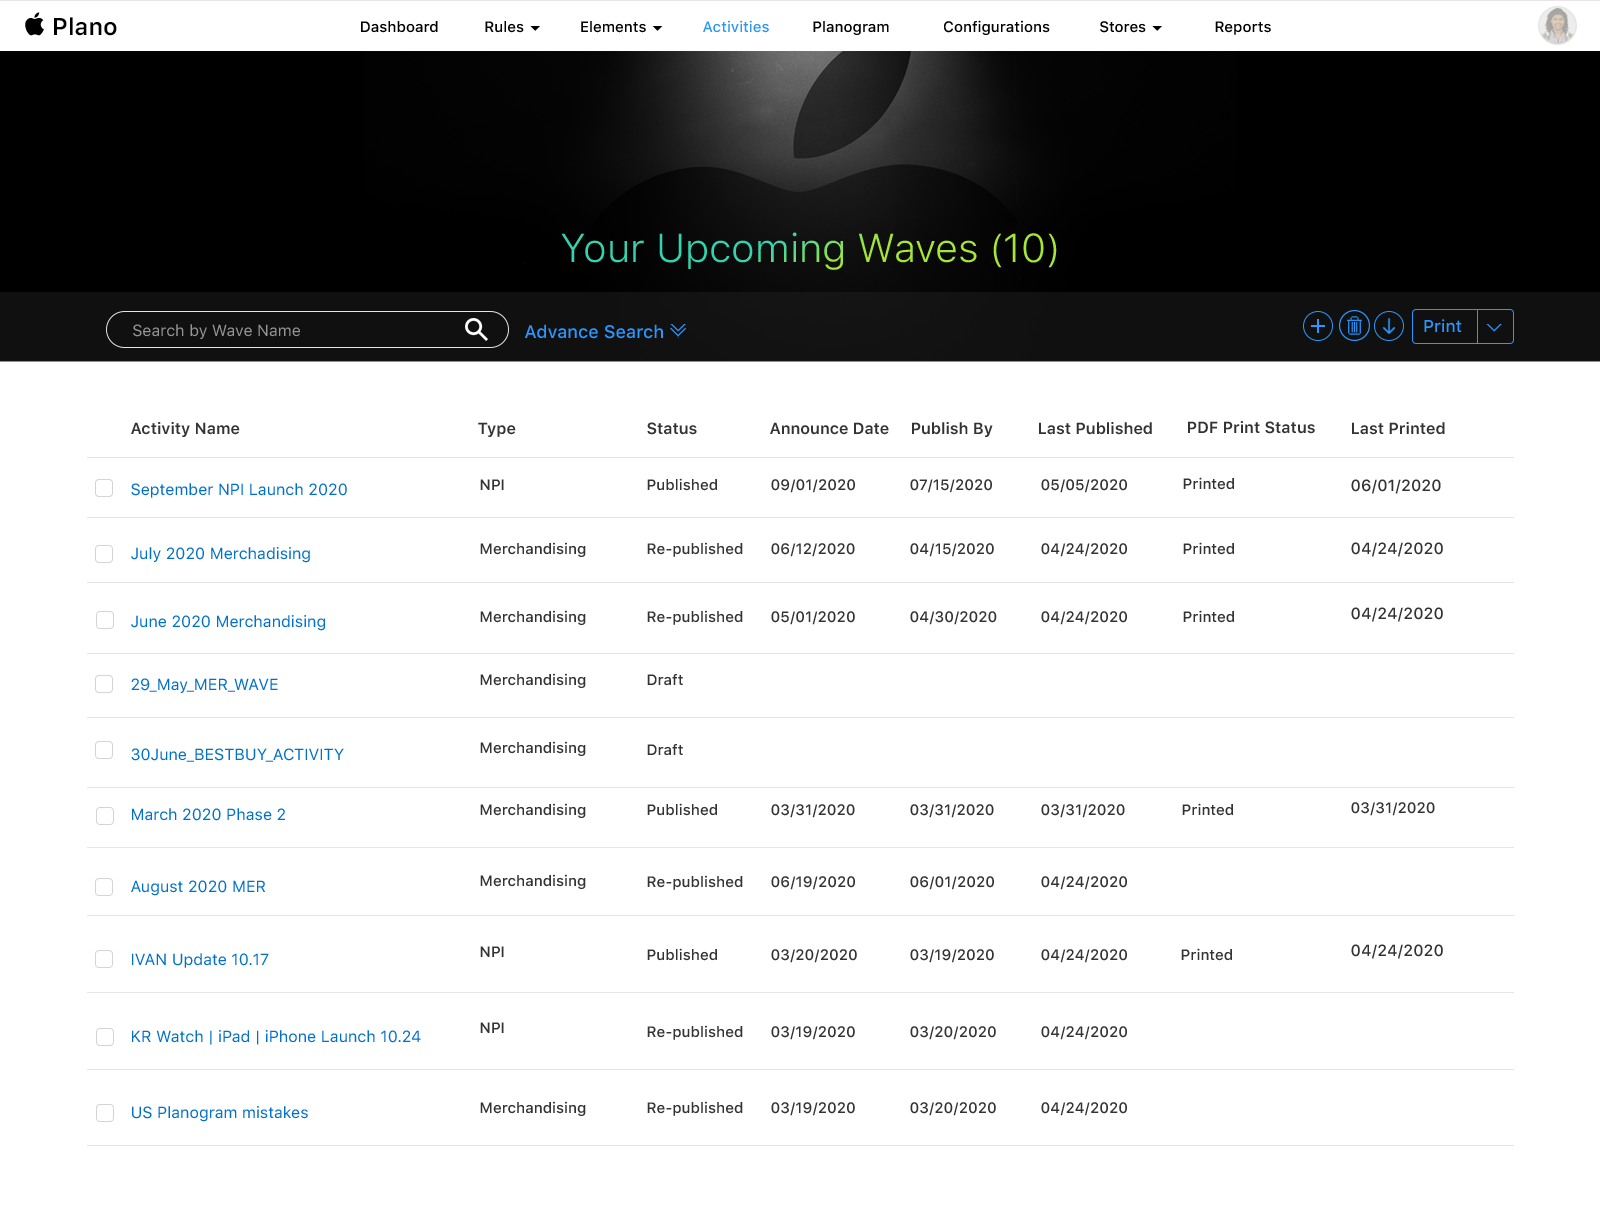Image resolution: width=1600 pixels, height=1205 pixels.
Task: Expand Advance Search options
Action: coord(605,331)
